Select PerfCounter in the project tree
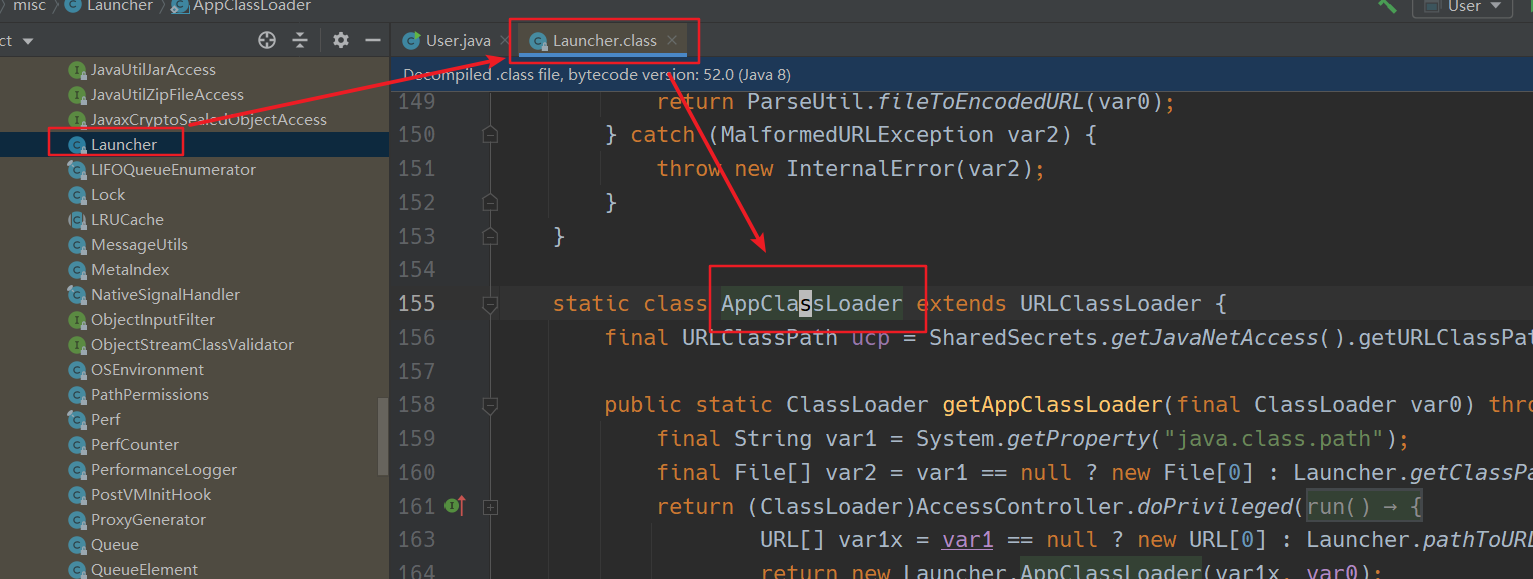This screenshot has height=579, width=1533. click(x=135, y=445)
